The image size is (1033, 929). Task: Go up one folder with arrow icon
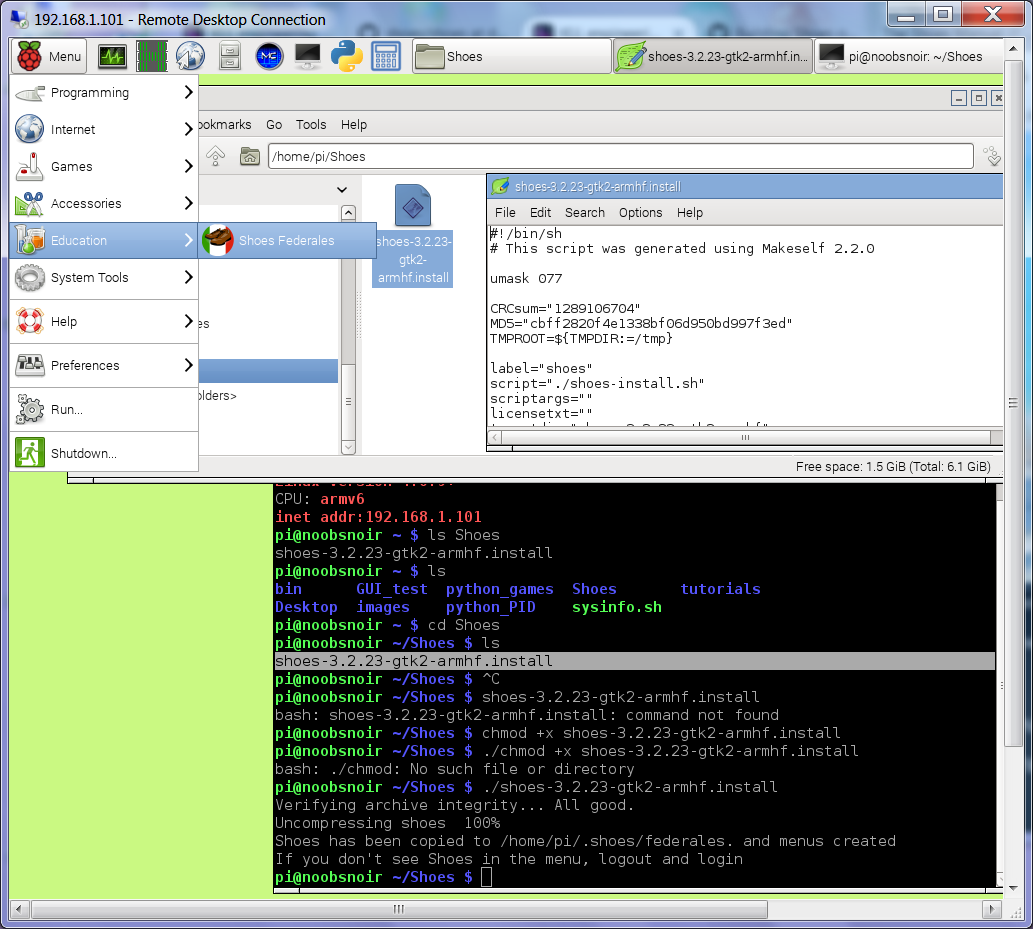click(215, 156)
